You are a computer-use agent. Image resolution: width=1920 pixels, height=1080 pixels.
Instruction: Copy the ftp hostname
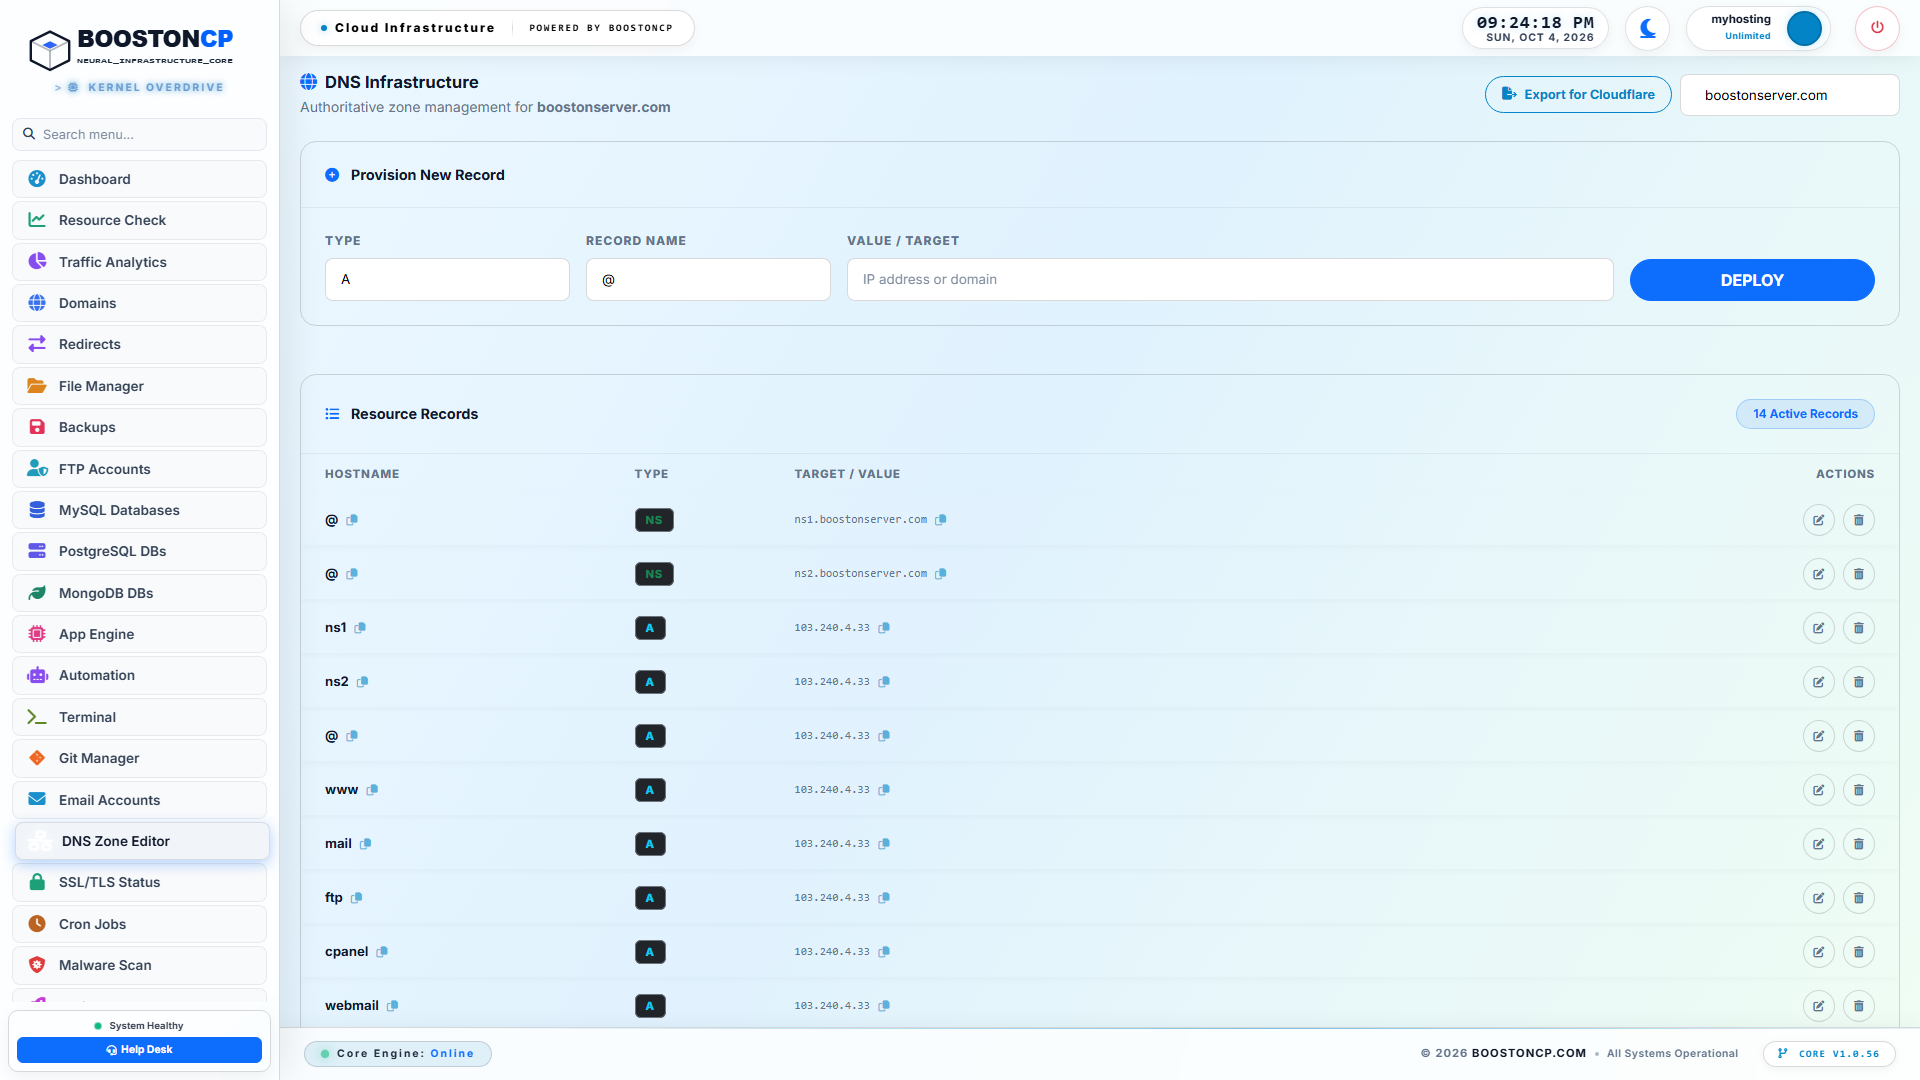tap(356, 898)
